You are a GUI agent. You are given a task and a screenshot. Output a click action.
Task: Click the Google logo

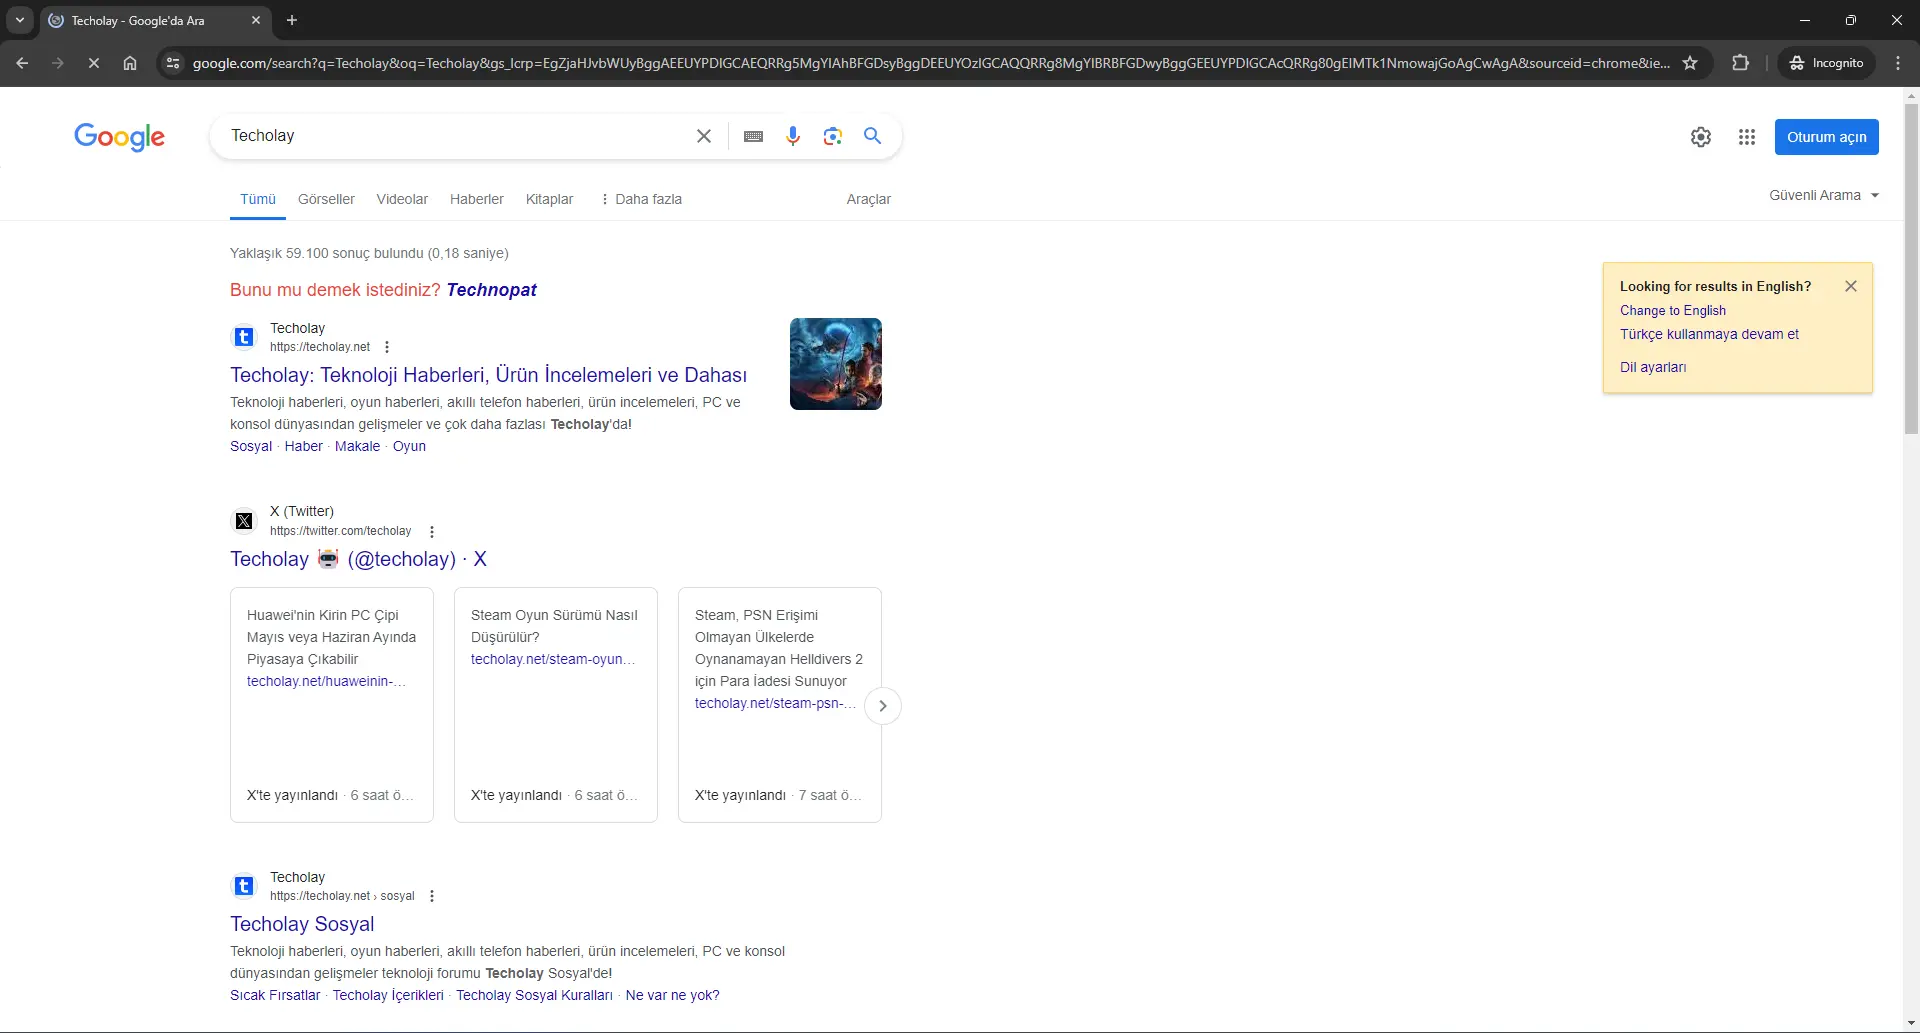[120, 137]
